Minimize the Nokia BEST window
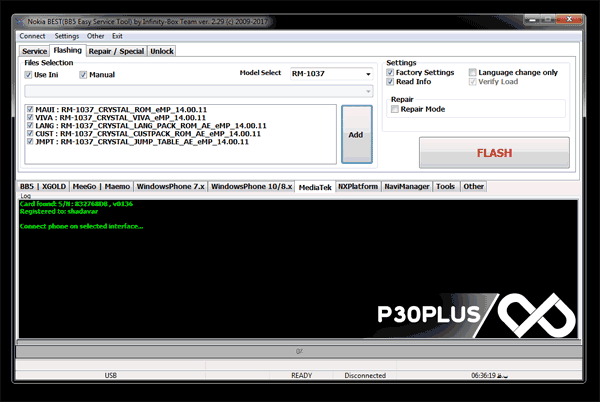600x402 pixels. [x=532, y=20]
